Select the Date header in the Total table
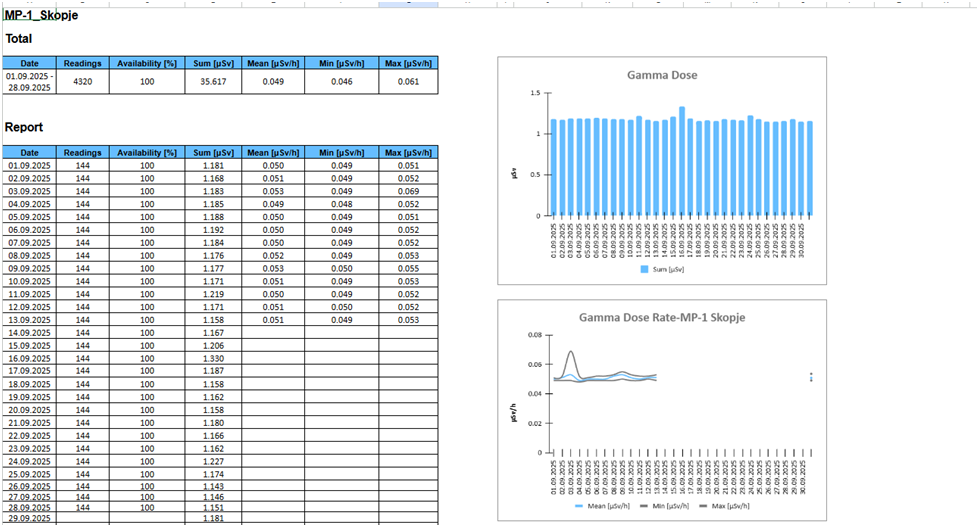 29,63
